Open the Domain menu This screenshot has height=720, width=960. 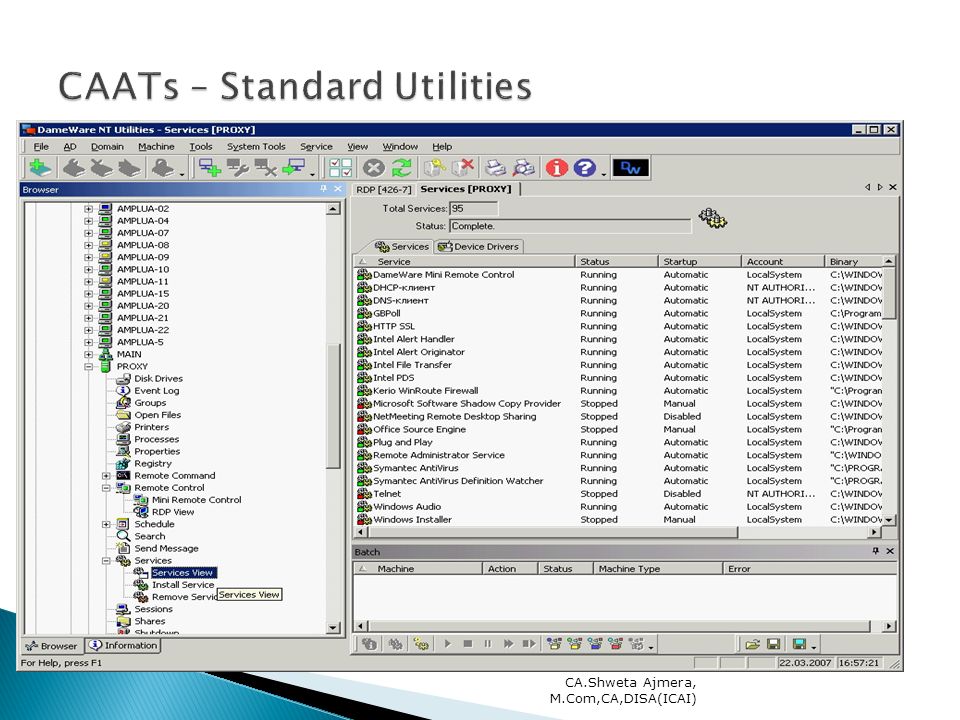[x=107, y=147]
